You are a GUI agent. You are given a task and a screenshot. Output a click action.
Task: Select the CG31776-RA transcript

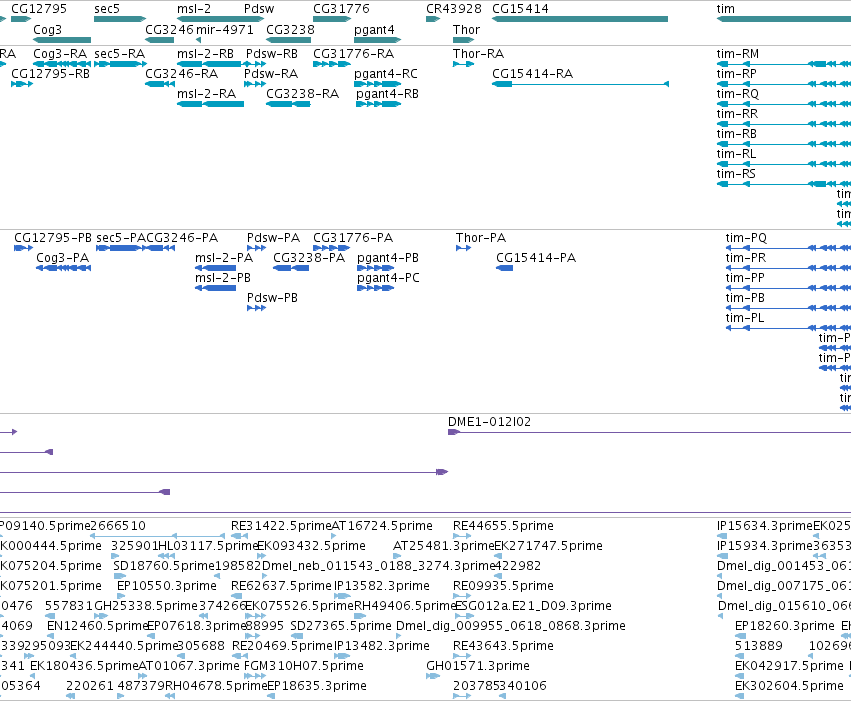[332, 64]
